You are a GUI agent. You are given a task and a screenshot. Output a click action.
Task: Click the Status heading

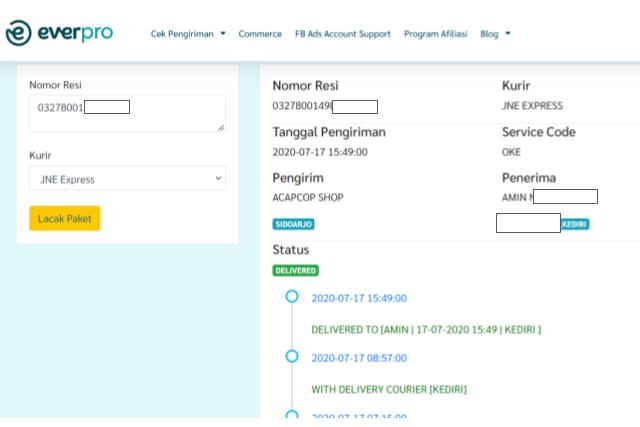[291, 250]
